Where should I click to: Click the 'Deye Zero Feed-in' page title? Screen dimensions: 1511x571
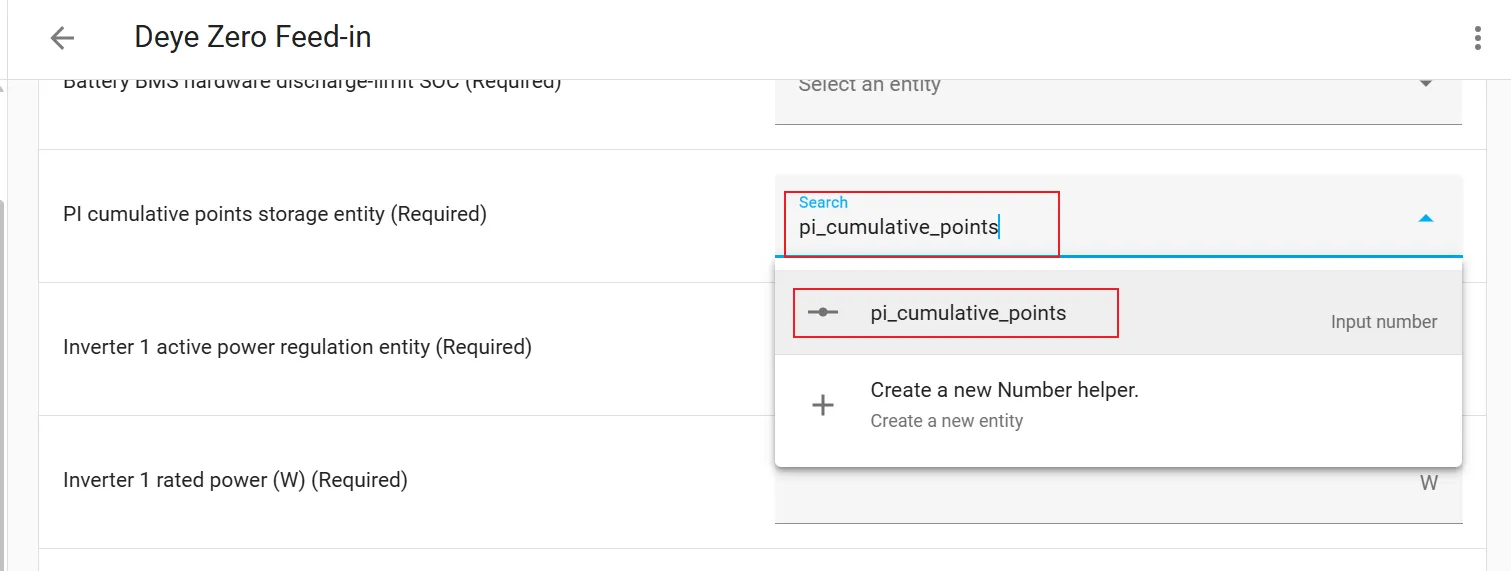[x=253, y=38]
